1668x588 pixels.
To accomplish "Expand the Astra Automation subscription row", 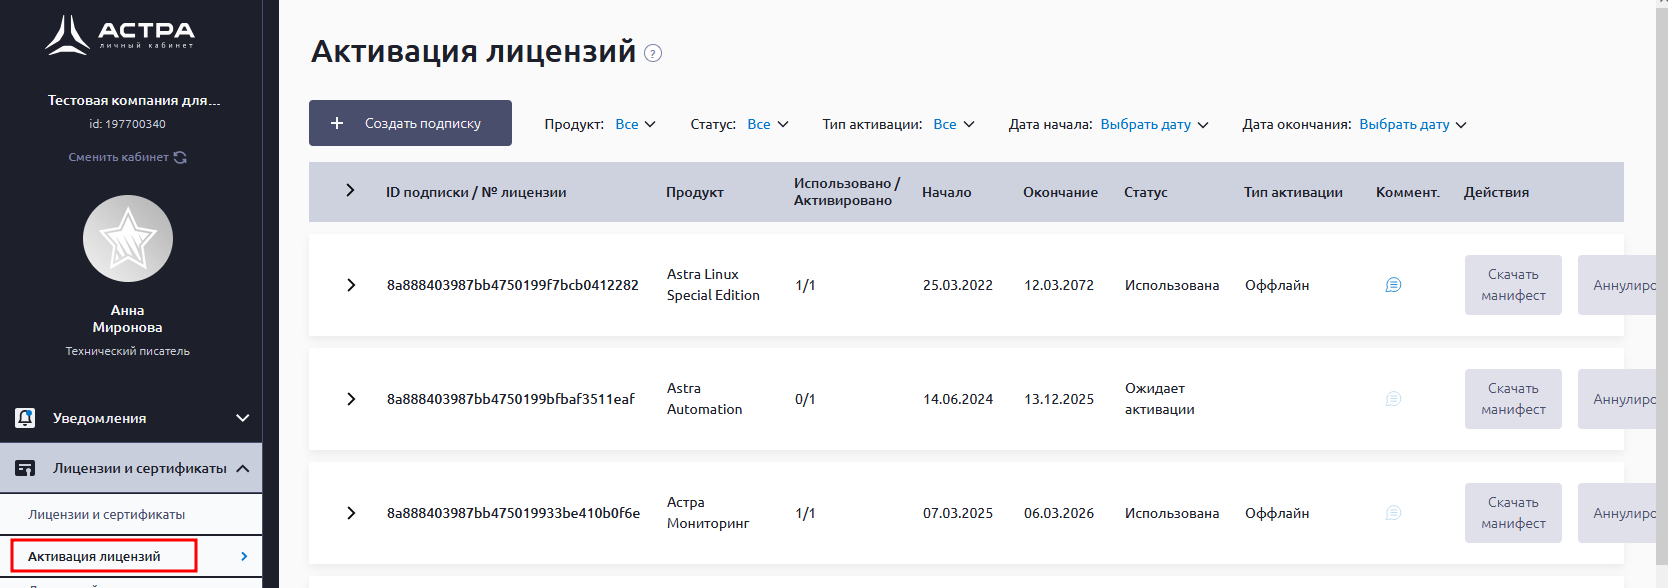I will (351, 399).
